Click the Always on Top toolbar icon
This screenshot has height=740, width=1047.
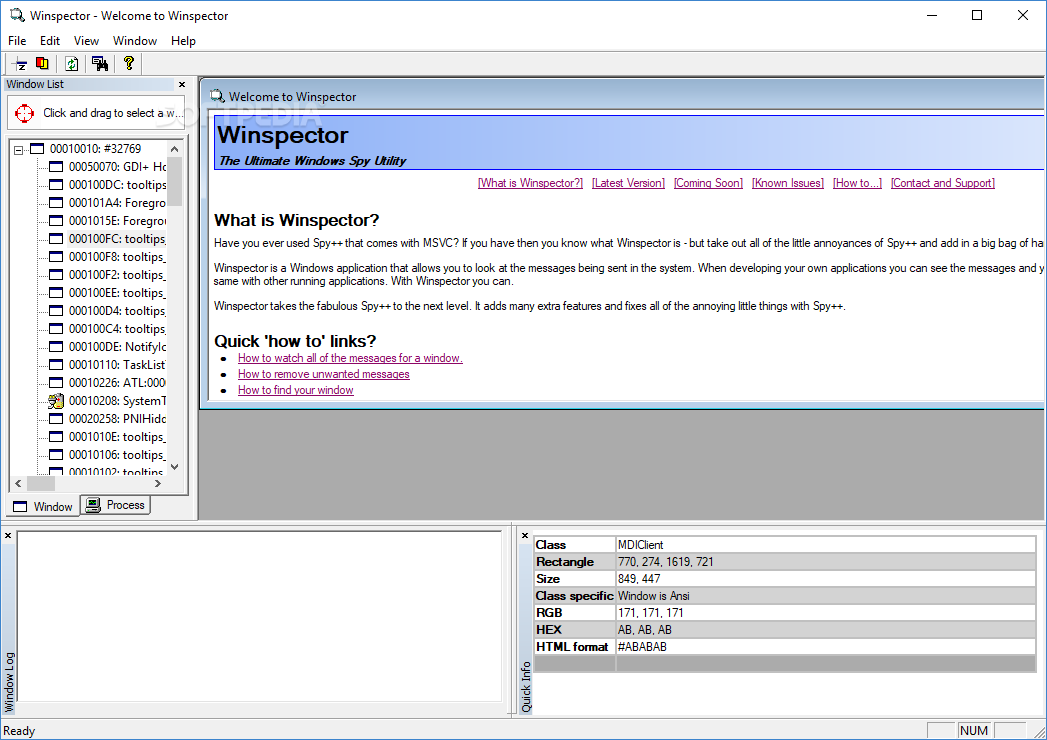pos(21,64)
